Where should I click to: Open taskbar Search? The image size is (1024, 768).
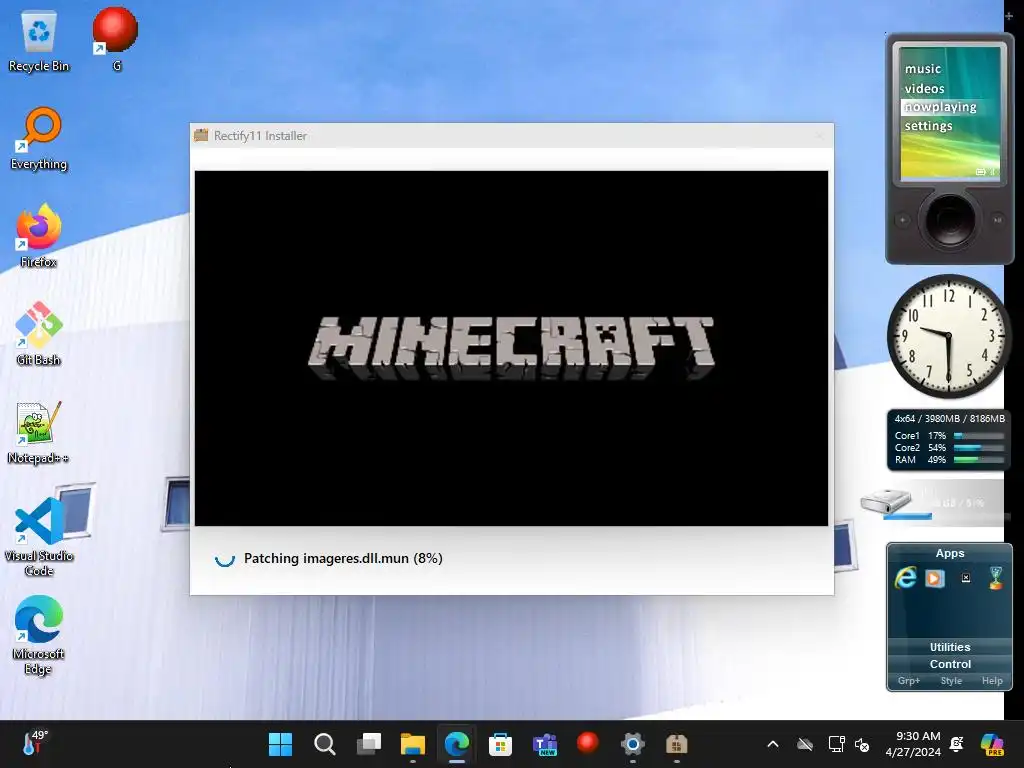tap(325, 744)
